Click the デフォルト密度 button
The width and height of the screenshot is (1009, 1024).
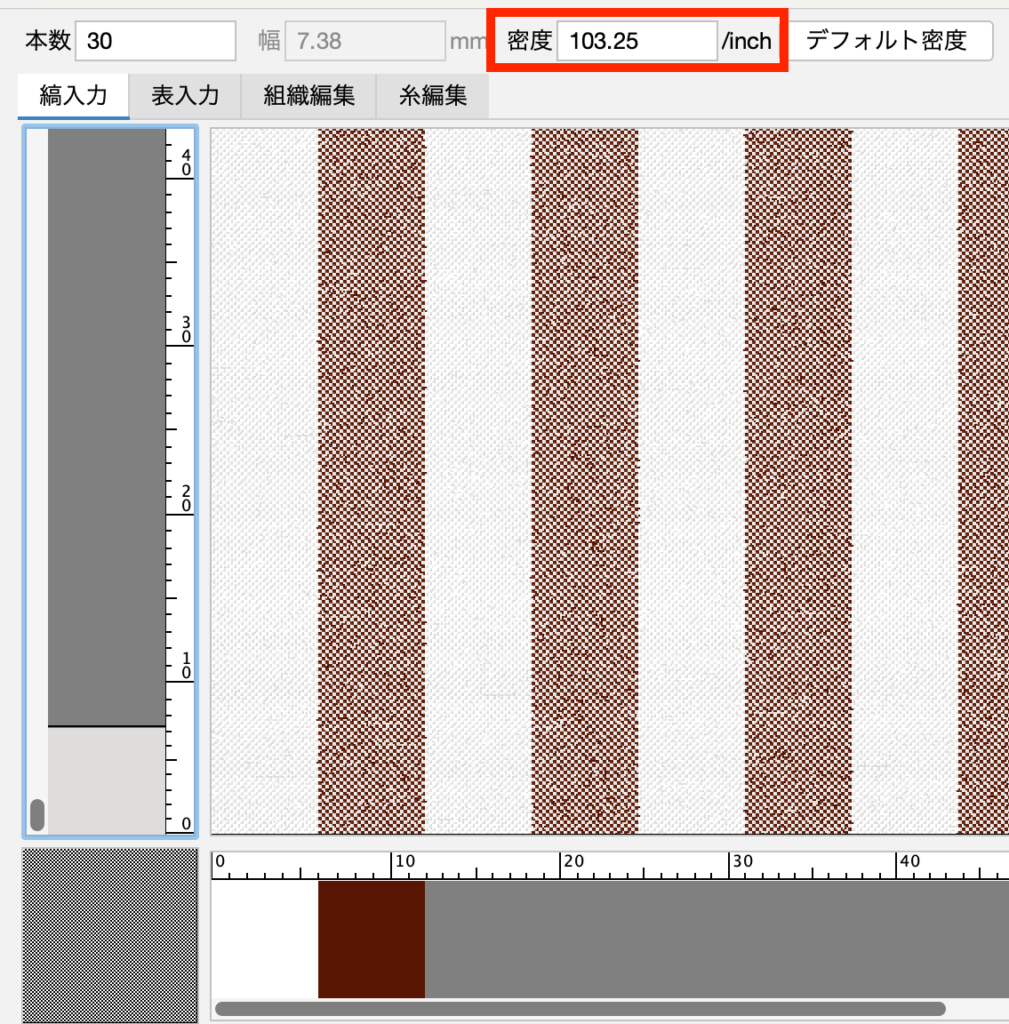[891, 41]
